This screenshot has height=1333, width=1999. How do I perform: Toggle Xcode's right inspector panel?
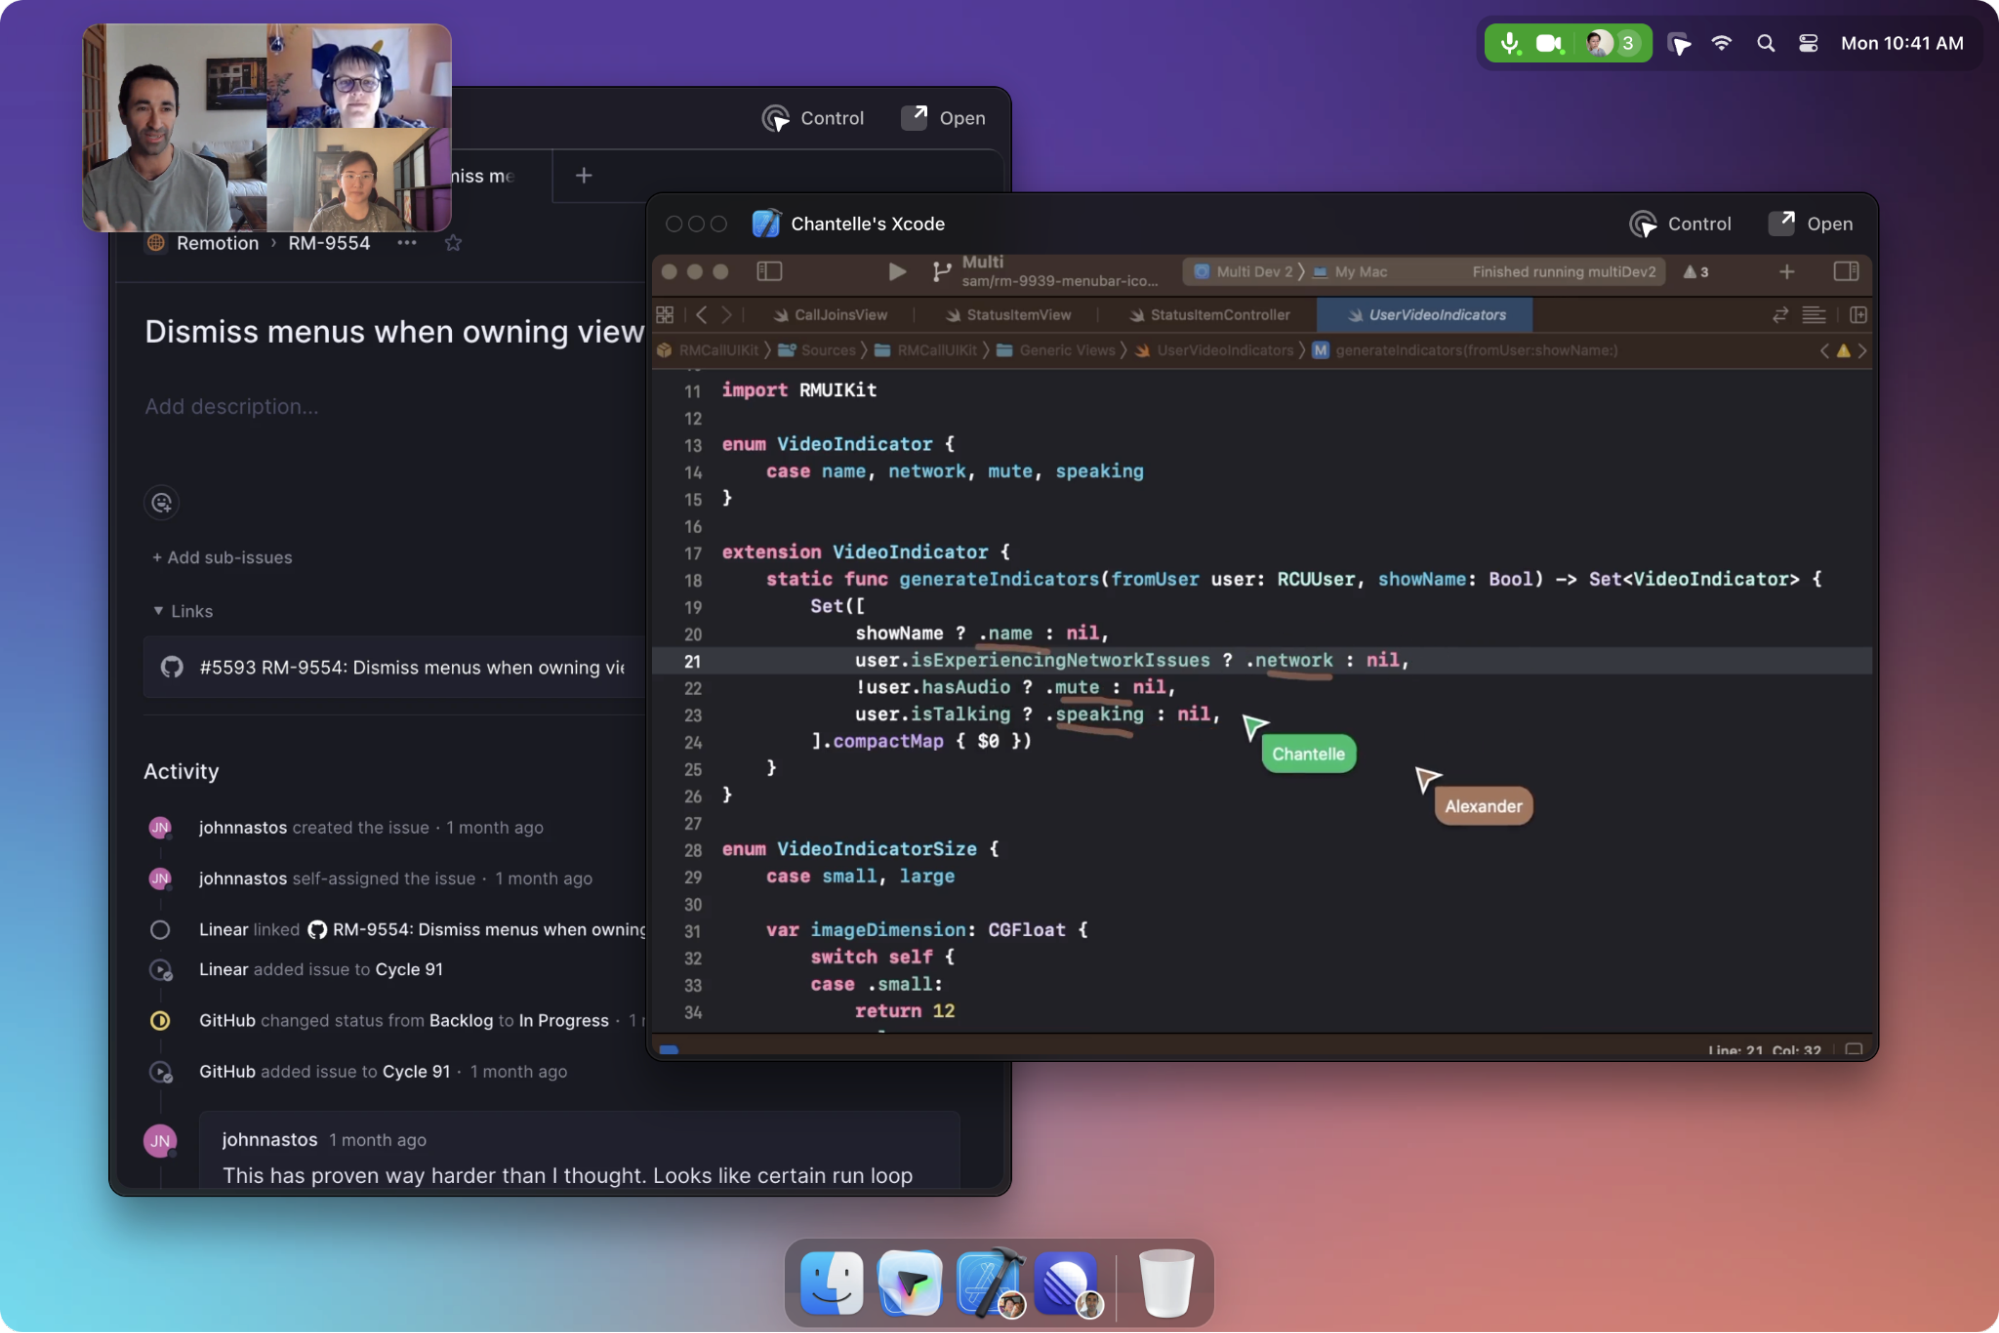[1846, 271]
